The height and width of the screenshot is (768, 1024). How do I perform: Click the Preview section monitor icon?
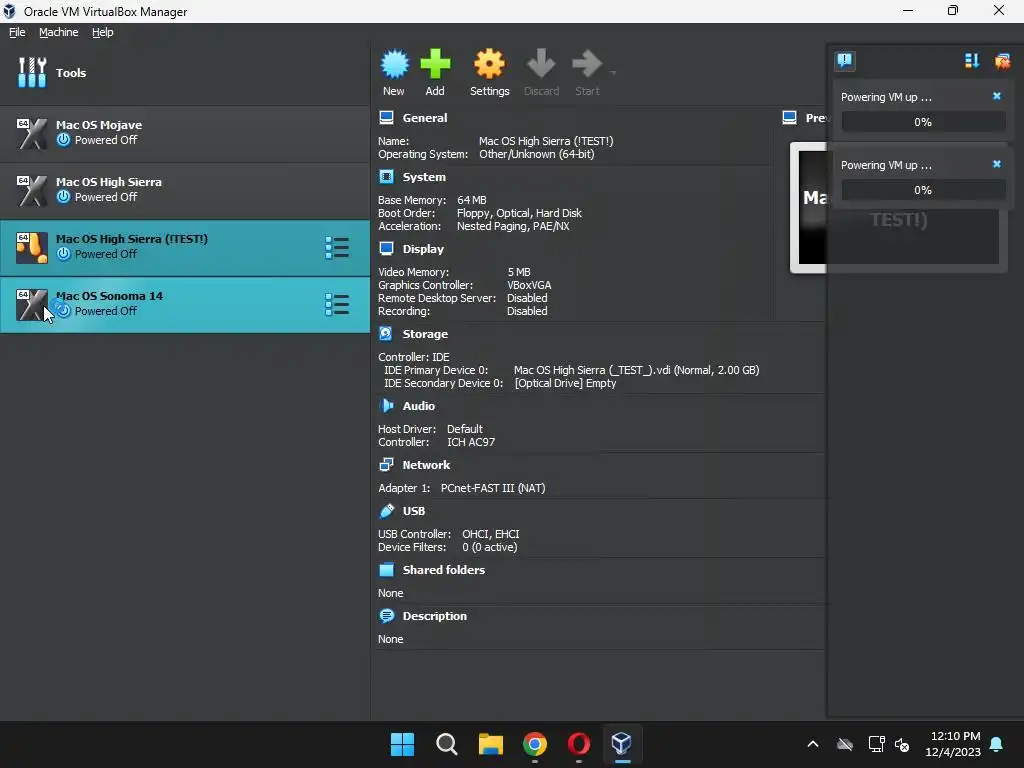coord(790,118)
